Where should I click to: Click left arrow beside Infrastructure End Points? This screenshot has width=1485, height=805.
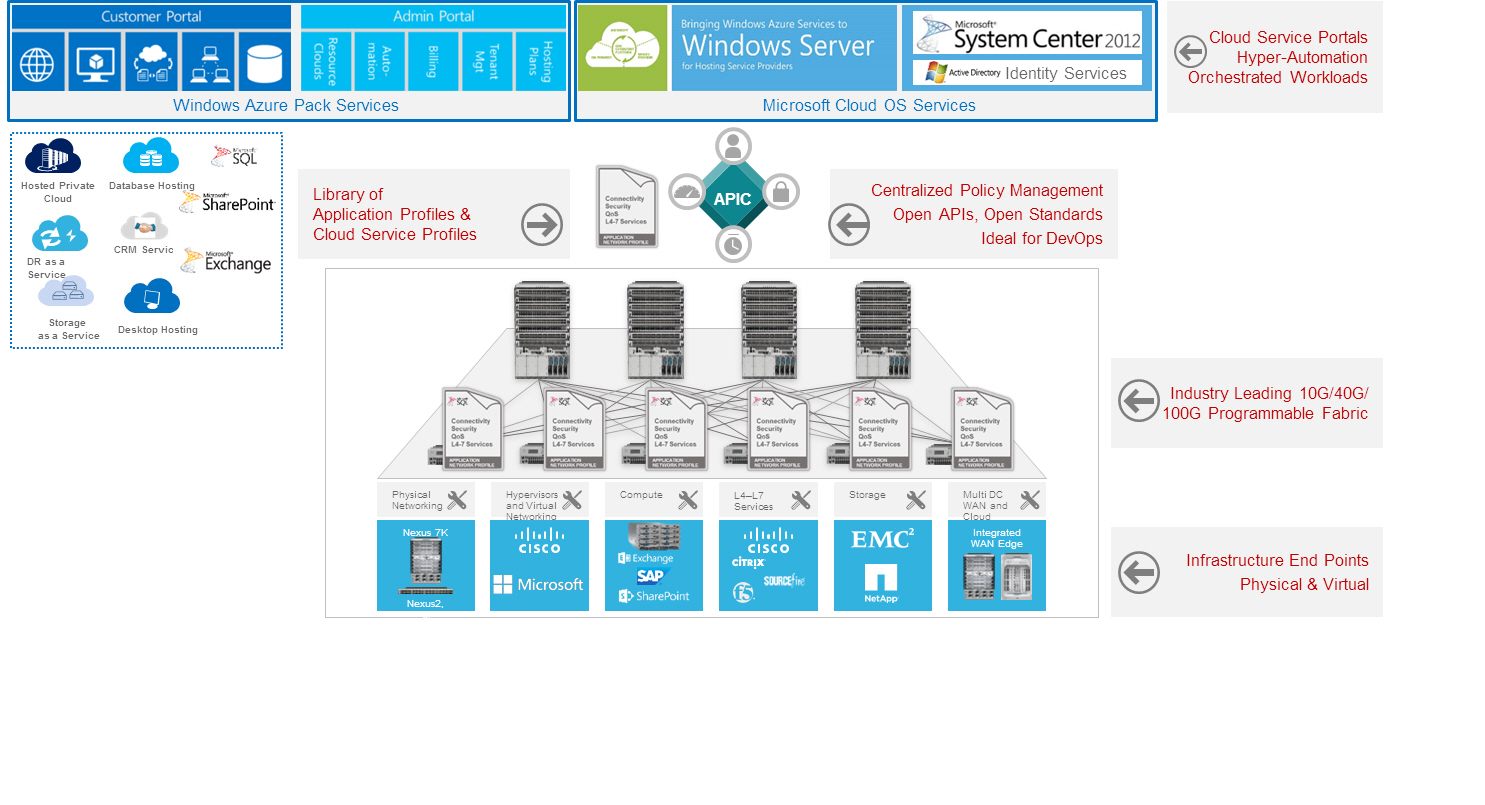coord(1138,573)
